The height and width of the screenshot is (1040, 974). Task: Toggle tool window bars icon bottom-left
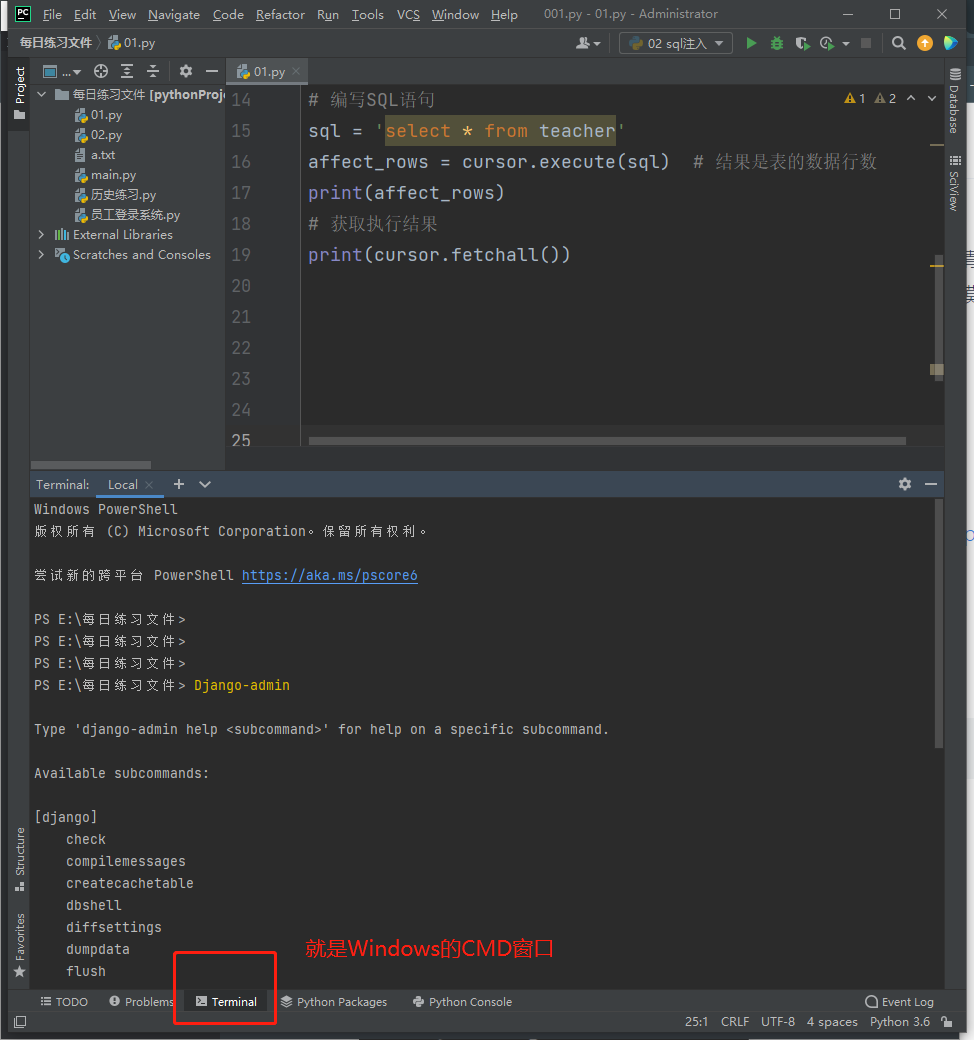[20, 1022]
